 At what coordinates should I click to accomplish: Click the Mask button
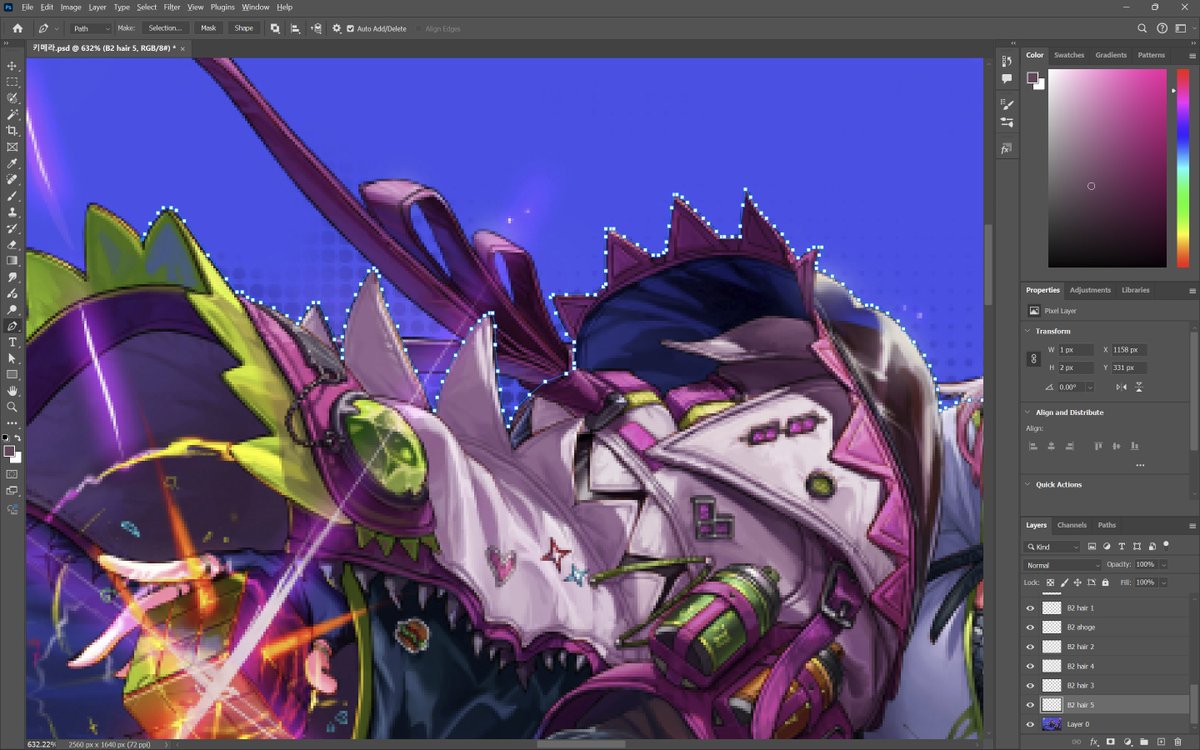(208, 28)
